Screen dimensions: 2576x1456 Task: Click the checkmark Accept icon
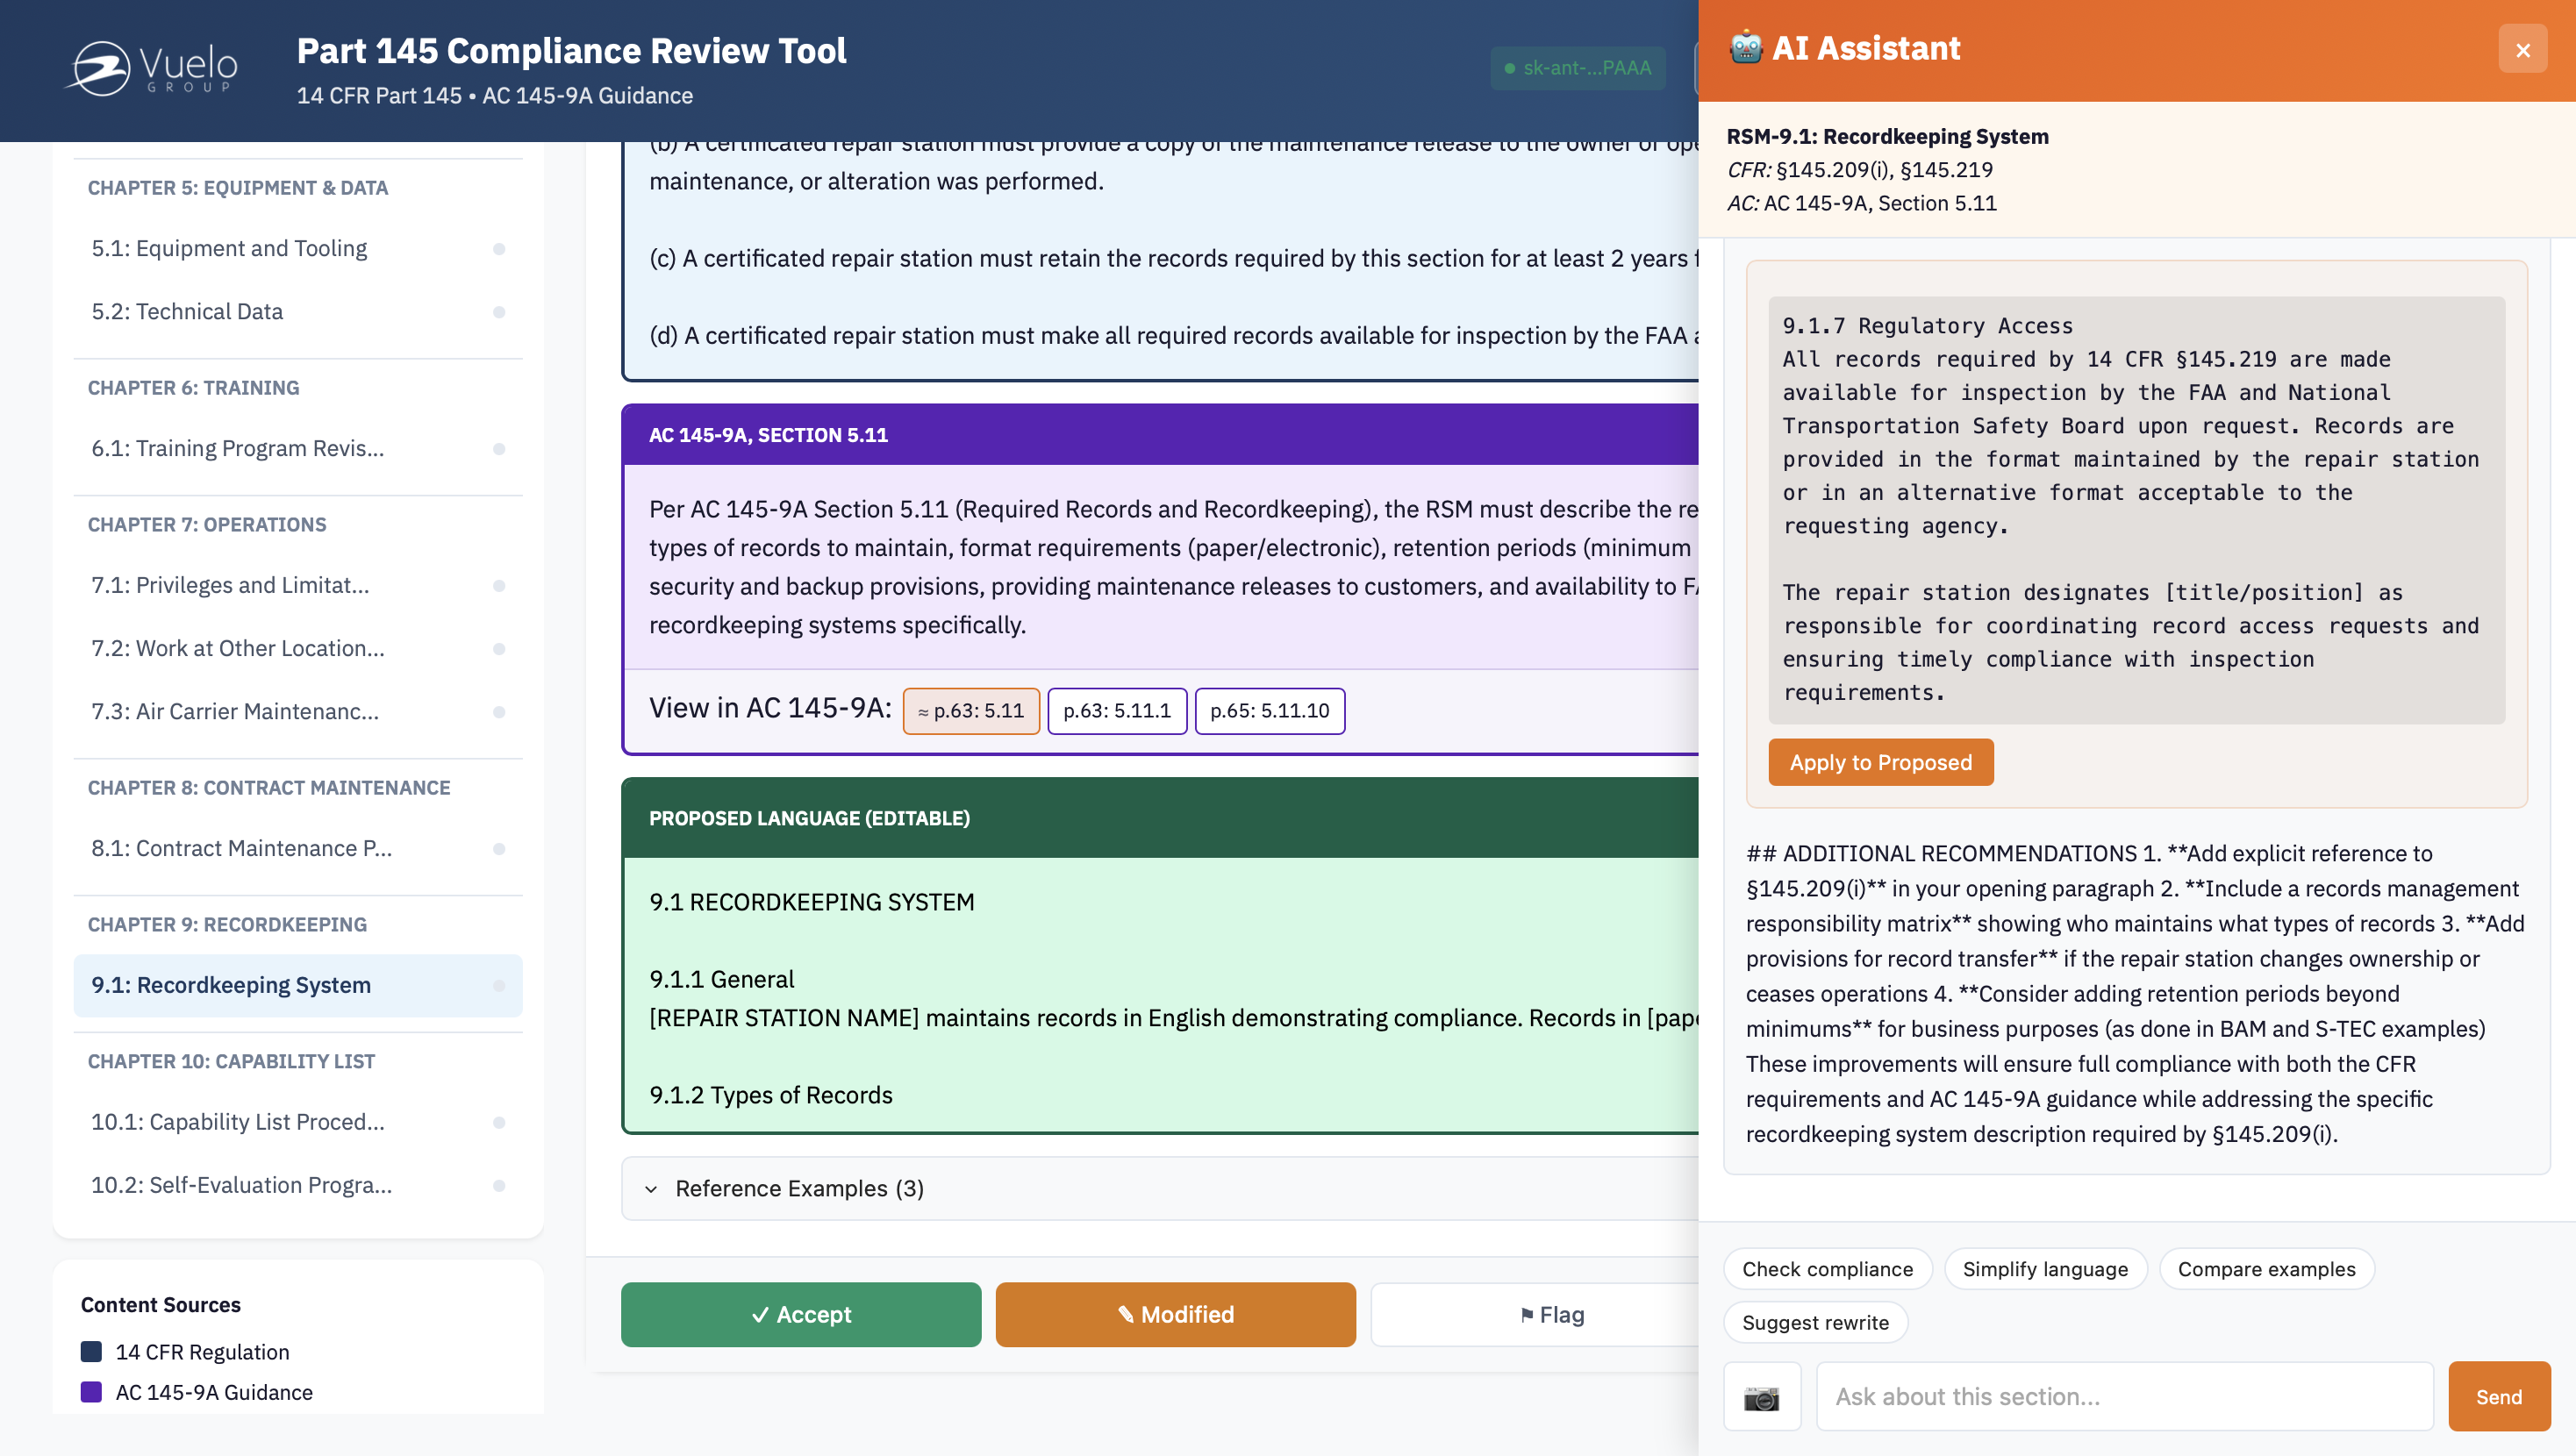[762, 1314]
